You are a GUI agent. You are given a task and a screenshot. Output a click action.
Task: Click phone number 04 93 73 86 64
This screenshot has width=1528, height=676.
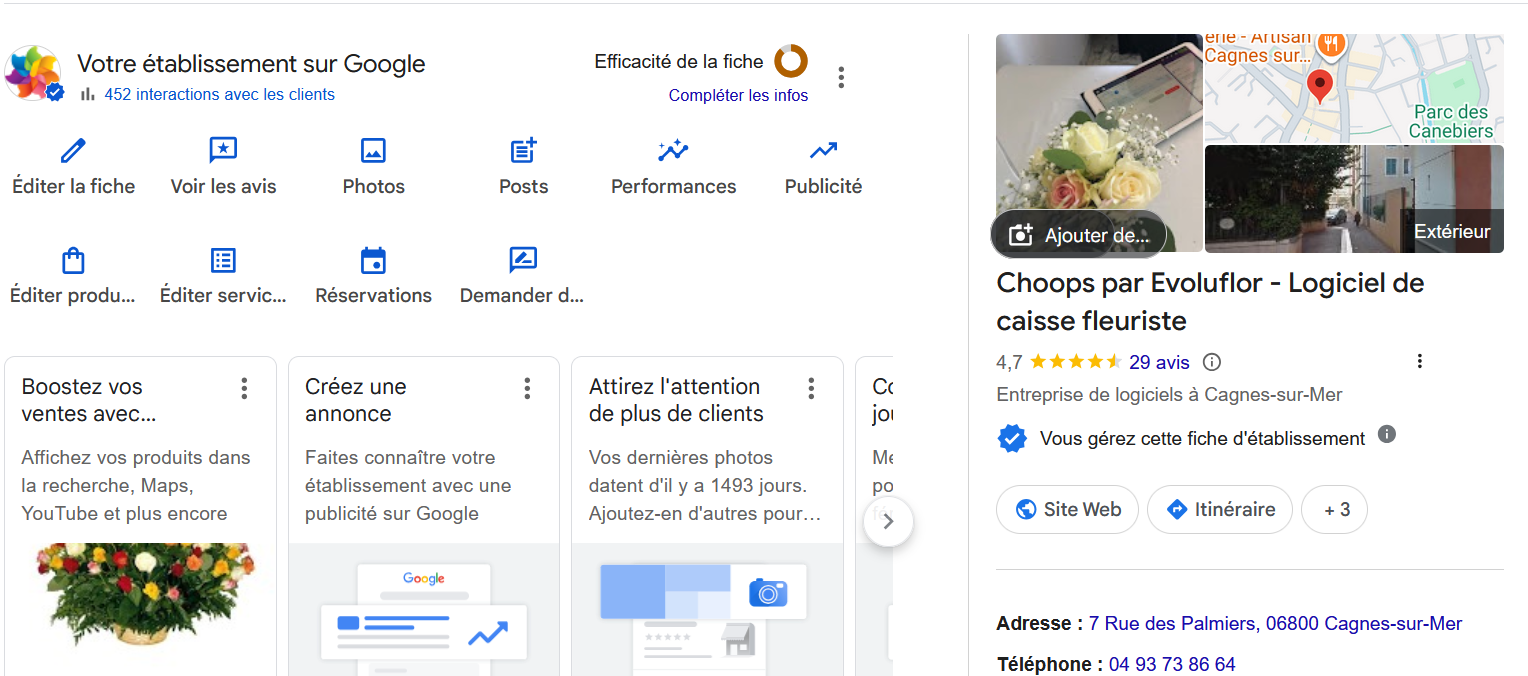[1172, 664]
